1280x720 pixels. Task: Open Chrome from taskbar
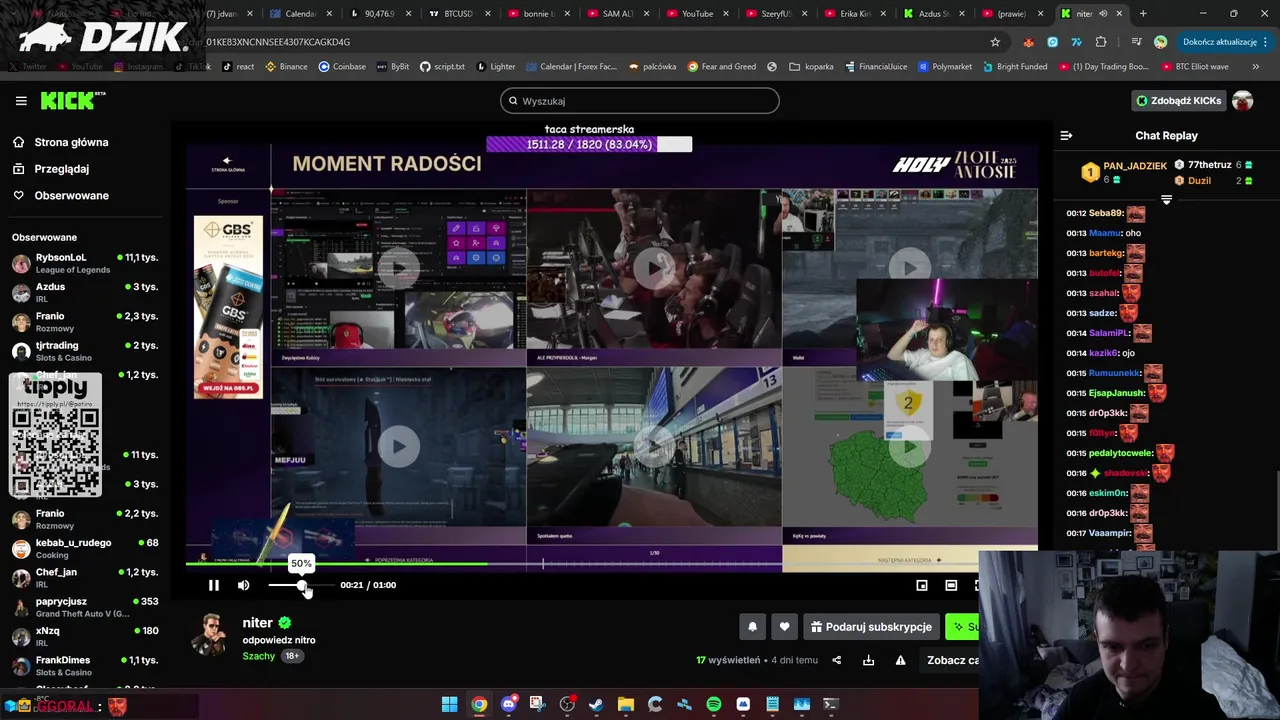[x=479, y=705]
